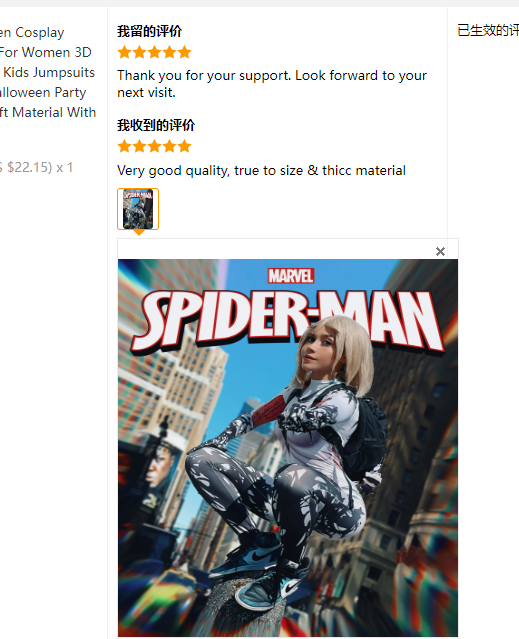
Task: Click the $22.15 x 1 price text
Action: (36, 167)
